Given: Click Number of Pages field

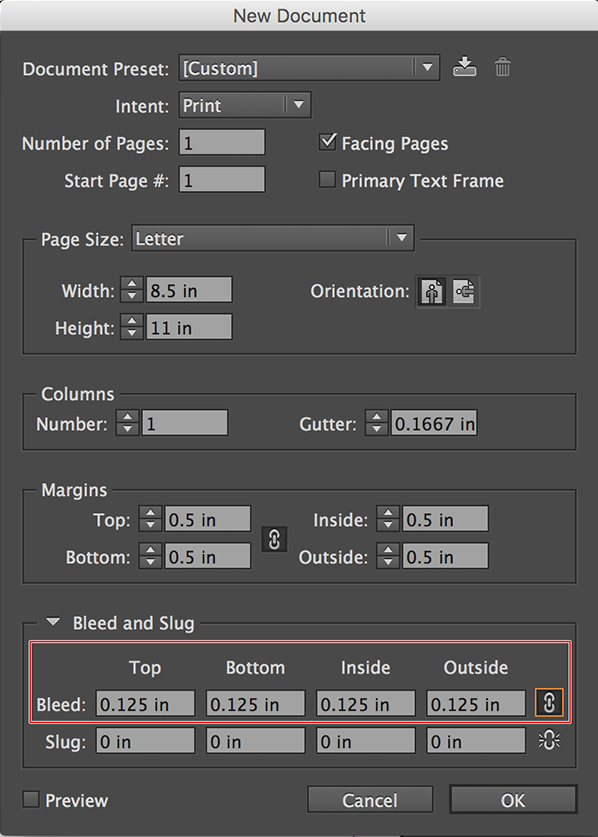Looking at the screenshot, I should [x=222, y=143].
